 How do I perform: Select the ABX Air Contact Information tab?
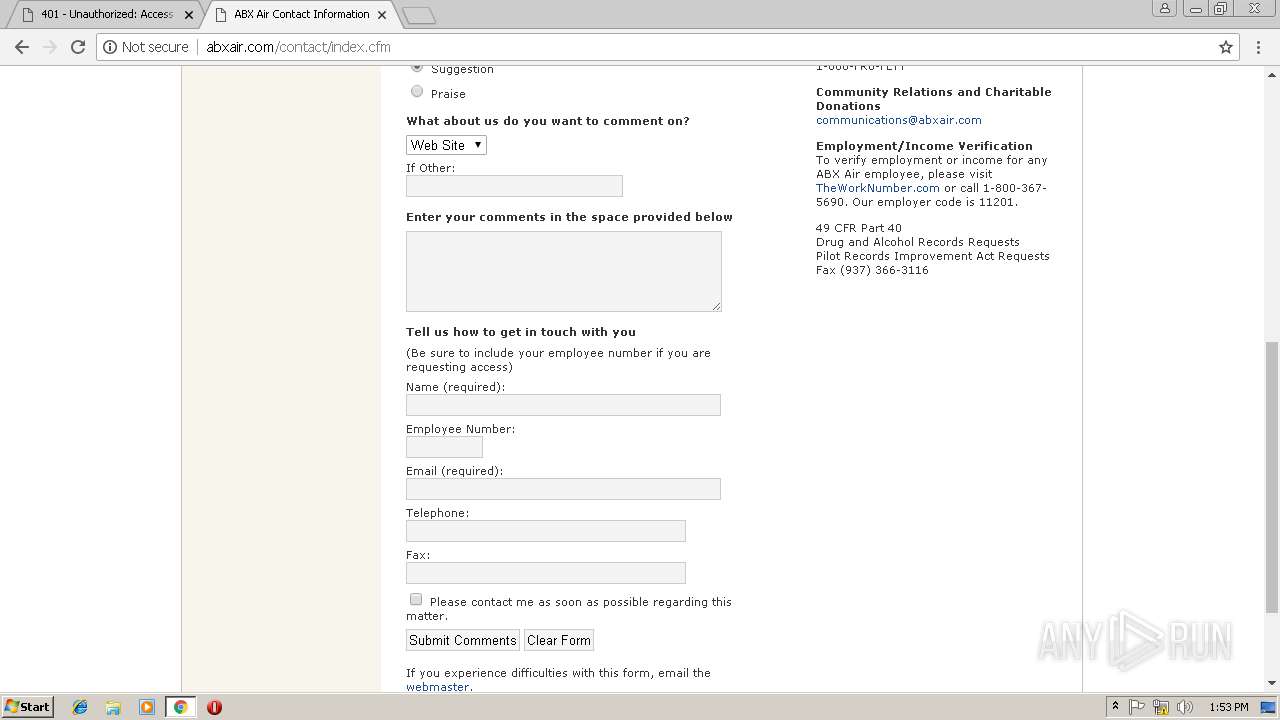point(300,15)
